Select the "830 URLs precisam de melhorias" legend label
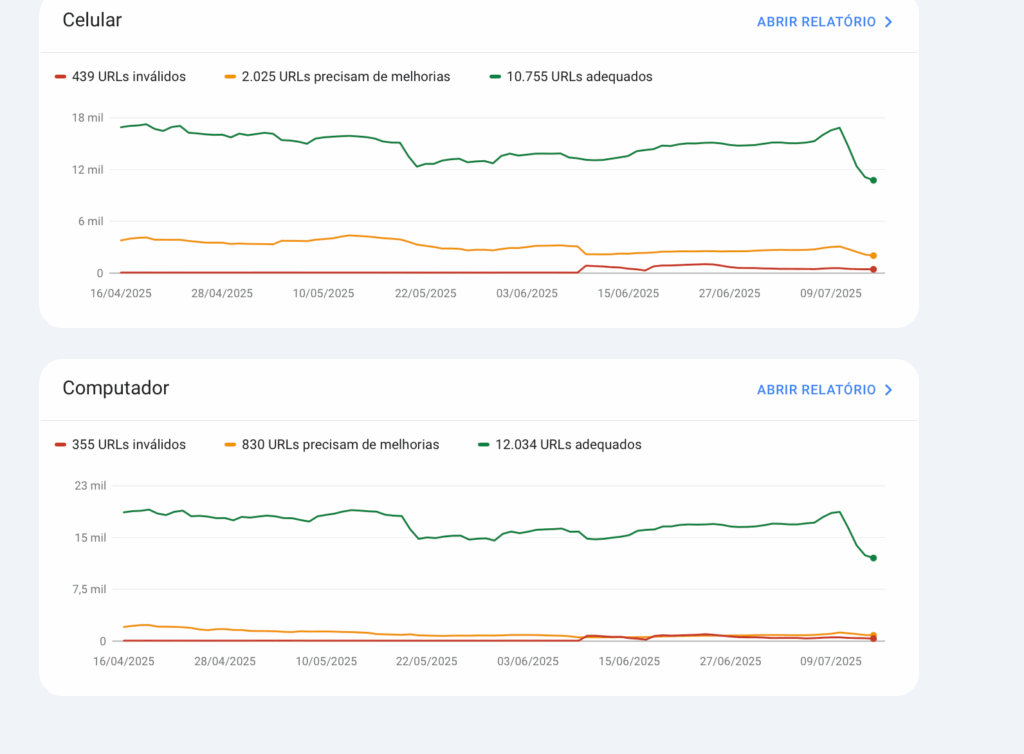Screen dimensions: 1024x754 (x=340, y=445)
